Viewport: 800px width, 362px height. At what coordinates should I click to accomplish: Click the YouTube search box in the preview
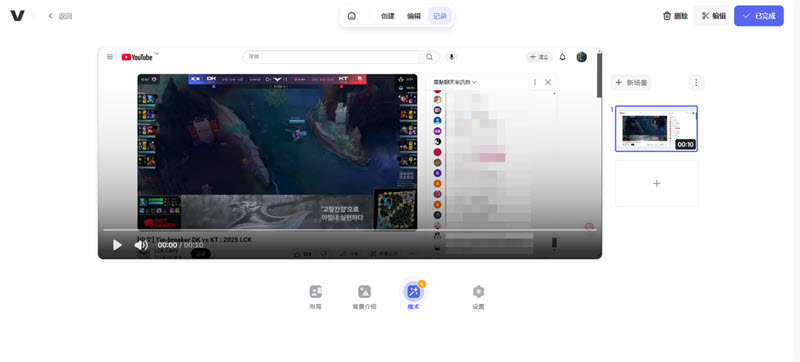[x=331, y=57]
